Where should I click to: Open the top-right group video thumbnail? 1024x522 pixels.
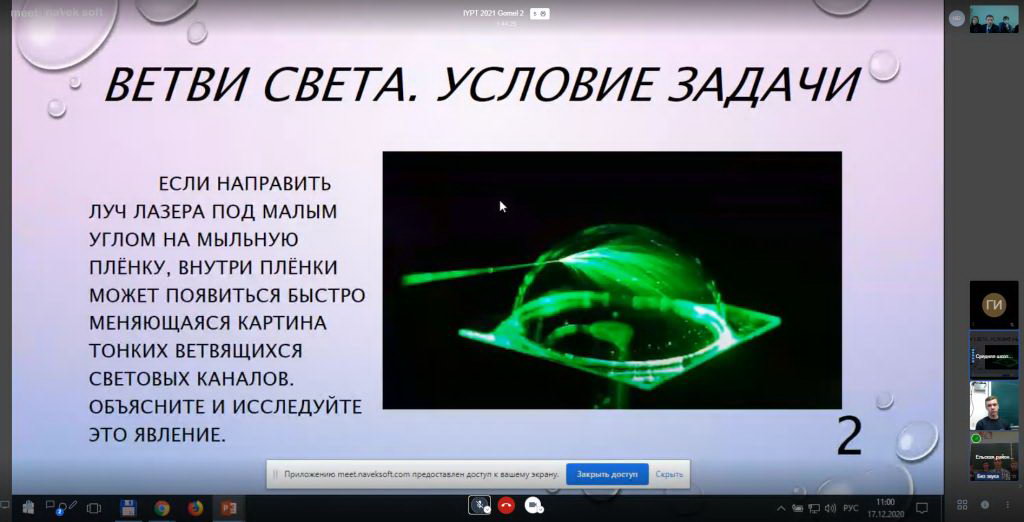click(x=994, y=18)
